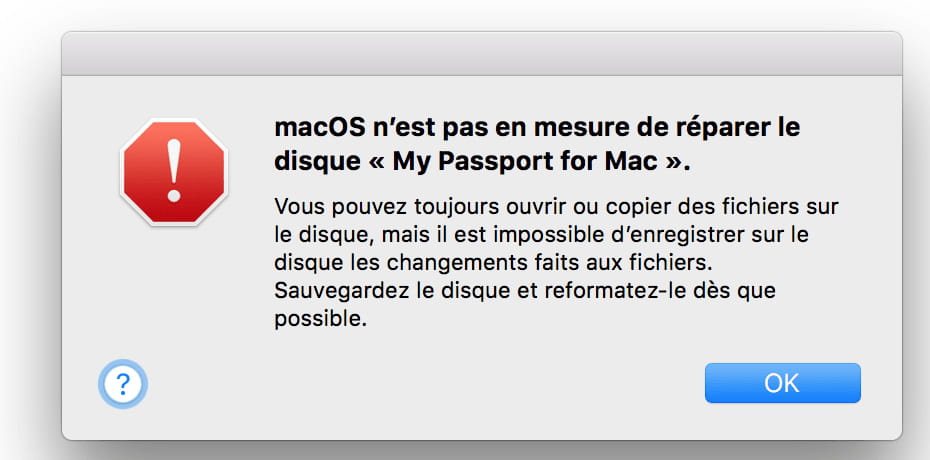Click the final word "possible." of the message
Viewport: 930px width, 460px height.
(321, 320)
